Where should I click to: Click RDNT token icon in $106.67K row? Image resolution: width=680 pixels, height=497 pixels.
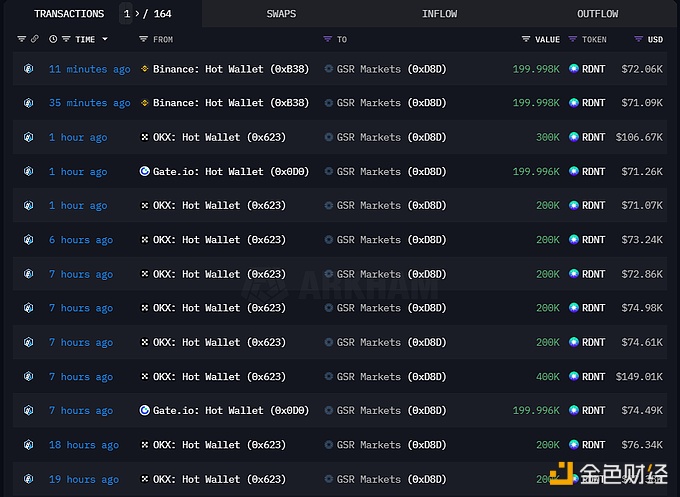click(x=573, y=137)
